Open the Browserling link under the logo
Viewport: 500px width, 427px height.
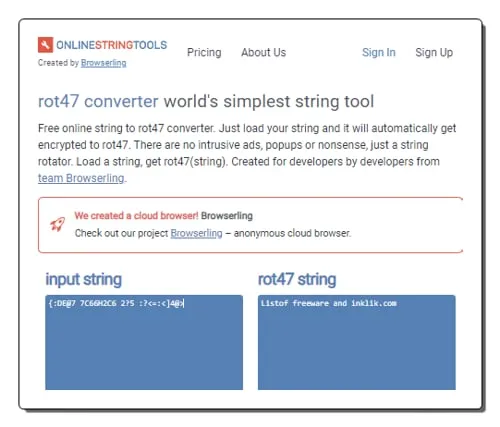tap(103, 63)
